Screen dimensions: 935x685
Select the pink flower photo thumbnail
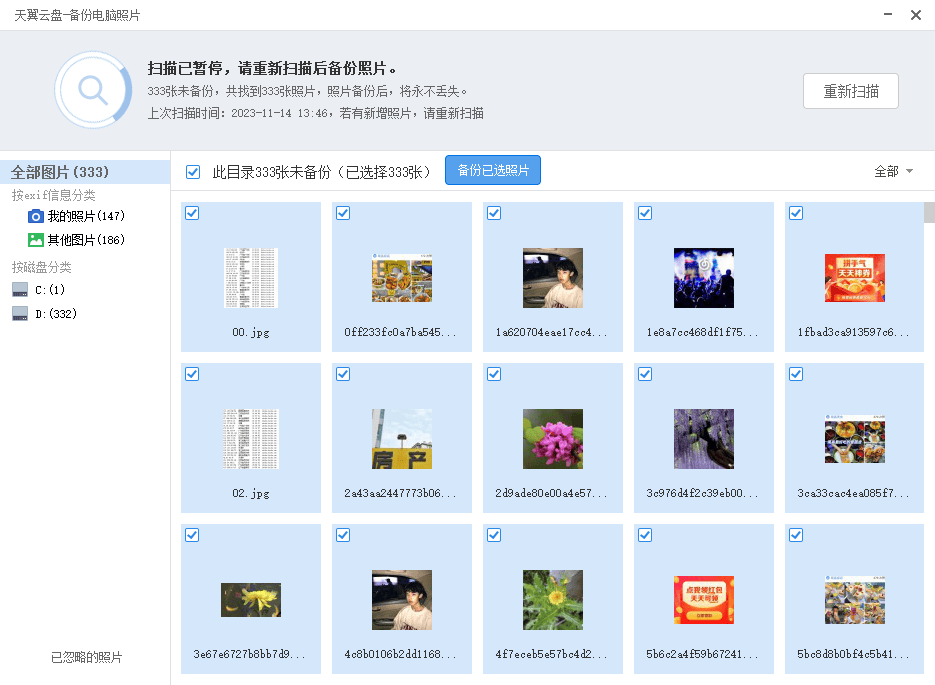click(553, 439)
